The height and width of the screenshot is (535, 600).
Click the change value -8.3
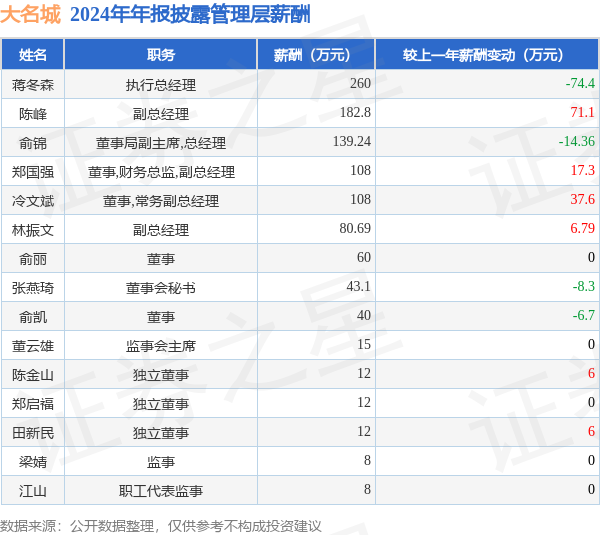[584, 286]
